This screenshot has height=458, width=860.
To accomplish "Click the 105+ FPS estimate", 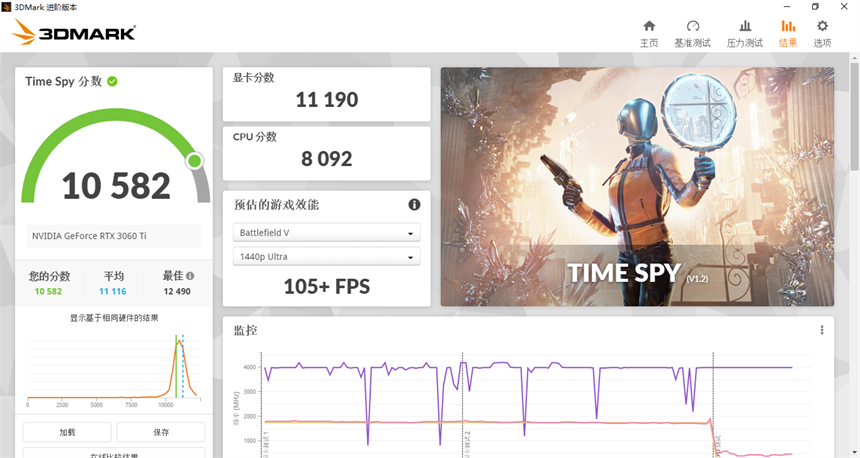I will tap(327, 286).
